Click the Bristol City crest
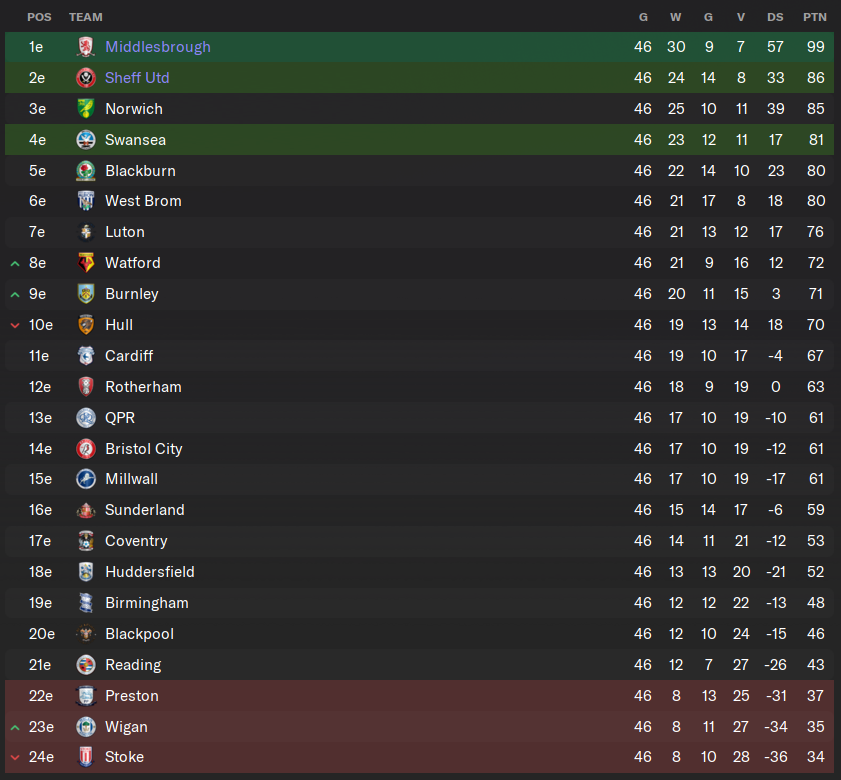This screenshot has height=780, width=841. pos(86,449)
